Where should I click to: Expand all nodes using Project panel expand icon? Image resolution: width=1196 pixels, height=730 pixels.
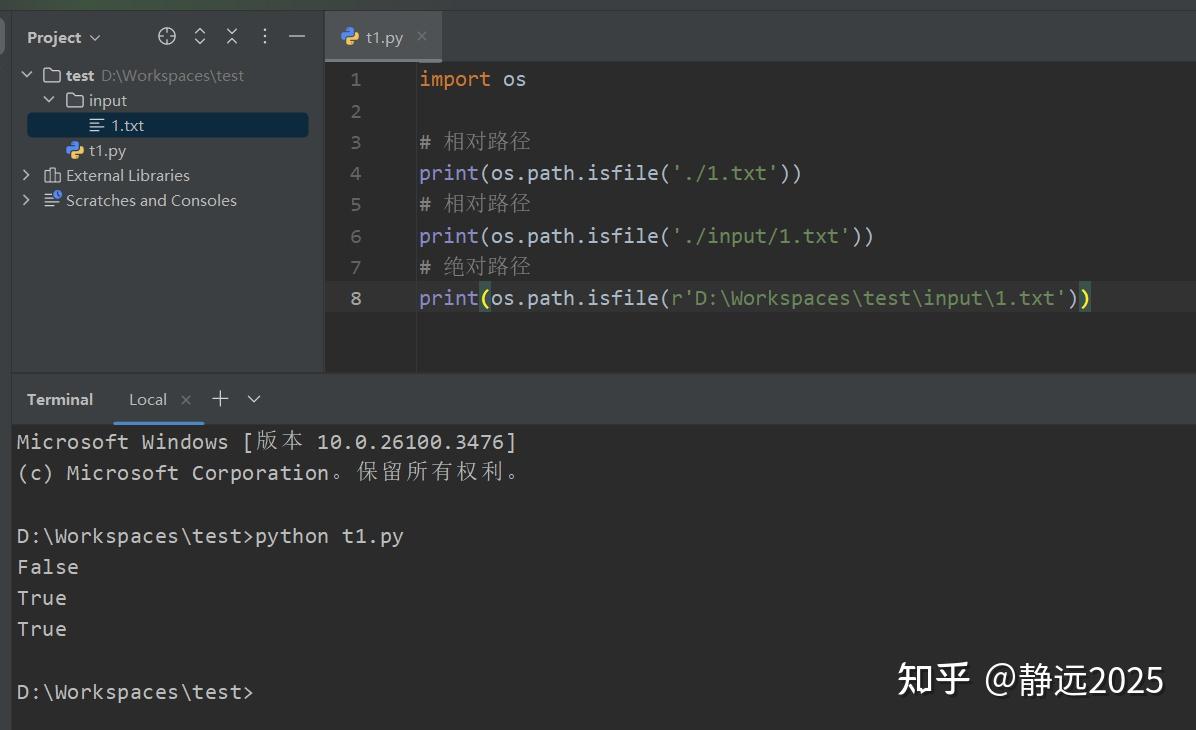(x=199, y=36)
